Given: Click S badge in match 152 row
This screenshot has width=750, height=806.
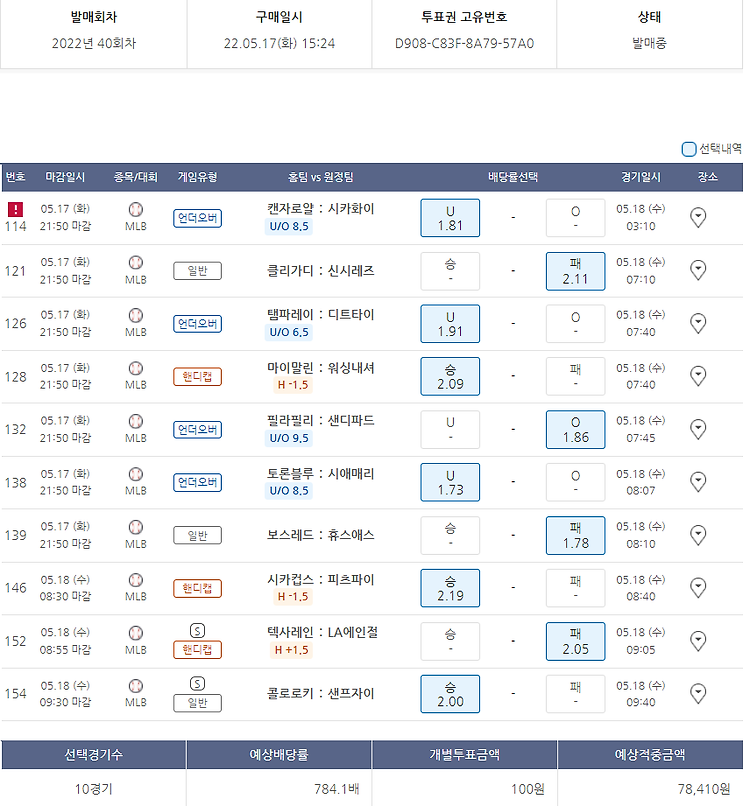Looking at the screenshot, I should tap(197, 630).
